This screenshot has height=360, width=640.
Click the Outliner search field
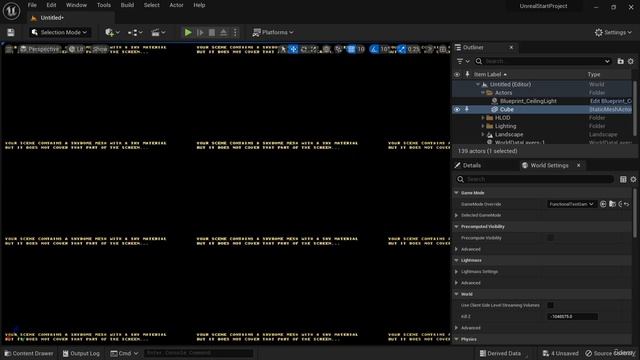(543, 61)
